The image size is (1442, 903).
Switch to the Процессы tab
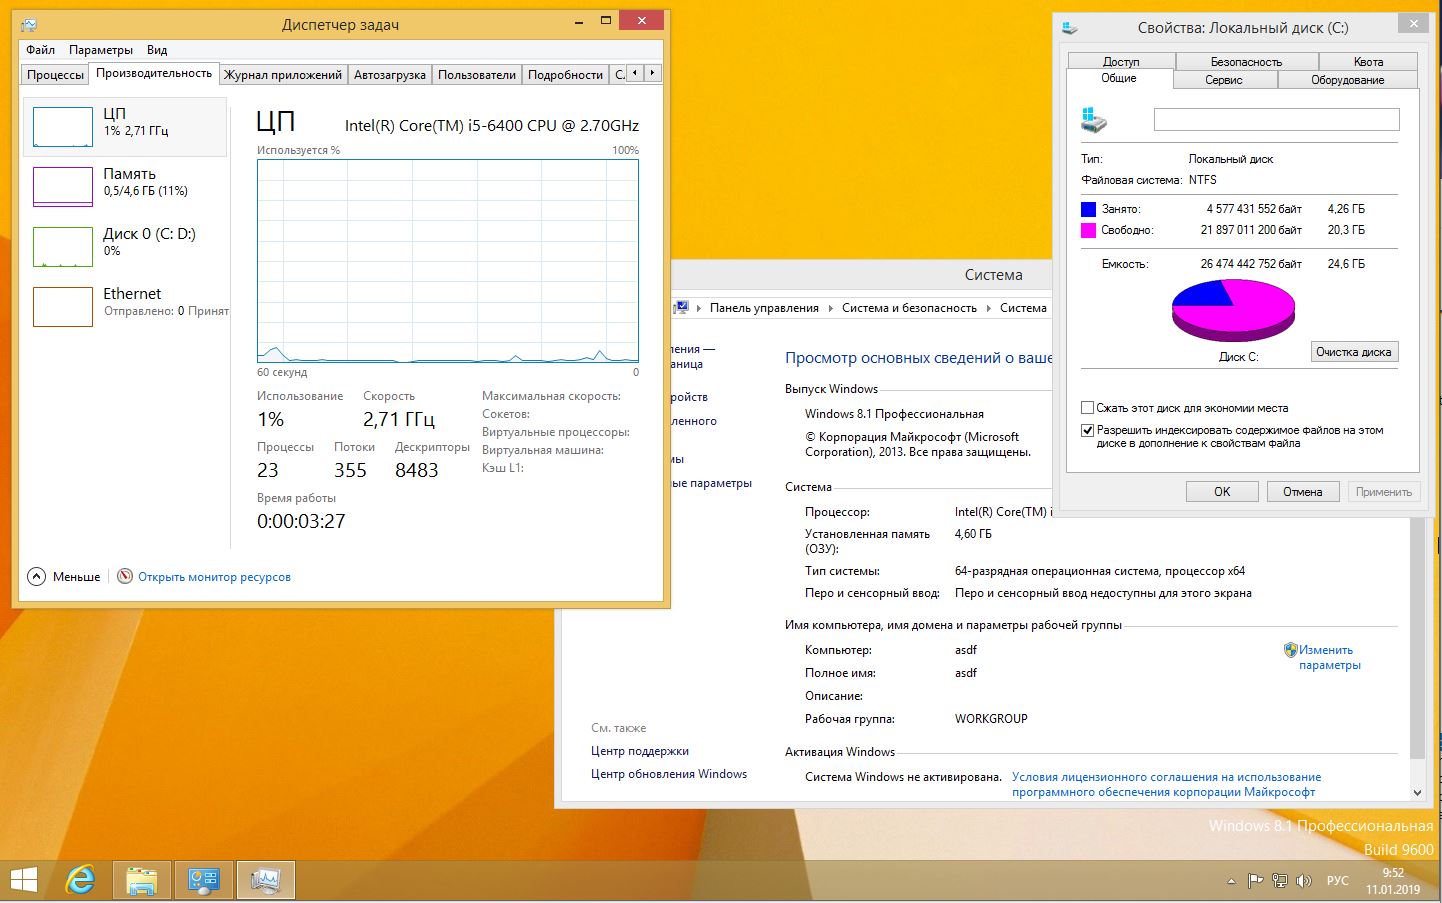(55, 75)
